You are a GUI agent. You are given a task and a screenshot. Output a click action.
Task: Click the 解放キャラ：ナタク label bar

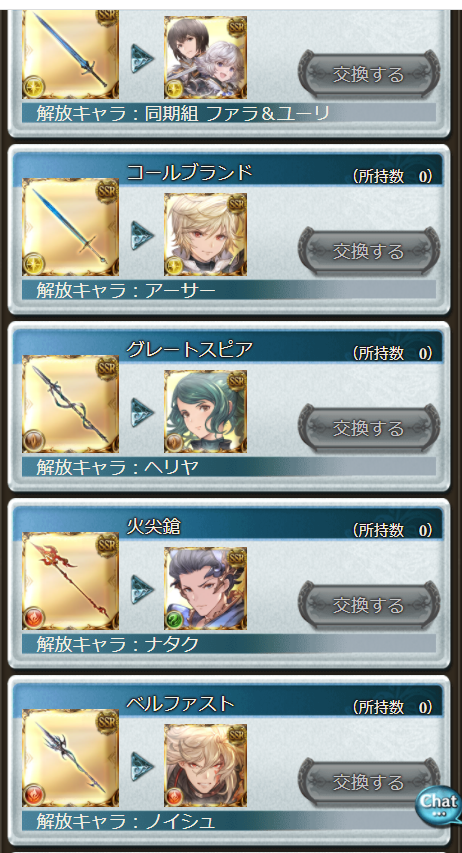click(x=229, y=644)
